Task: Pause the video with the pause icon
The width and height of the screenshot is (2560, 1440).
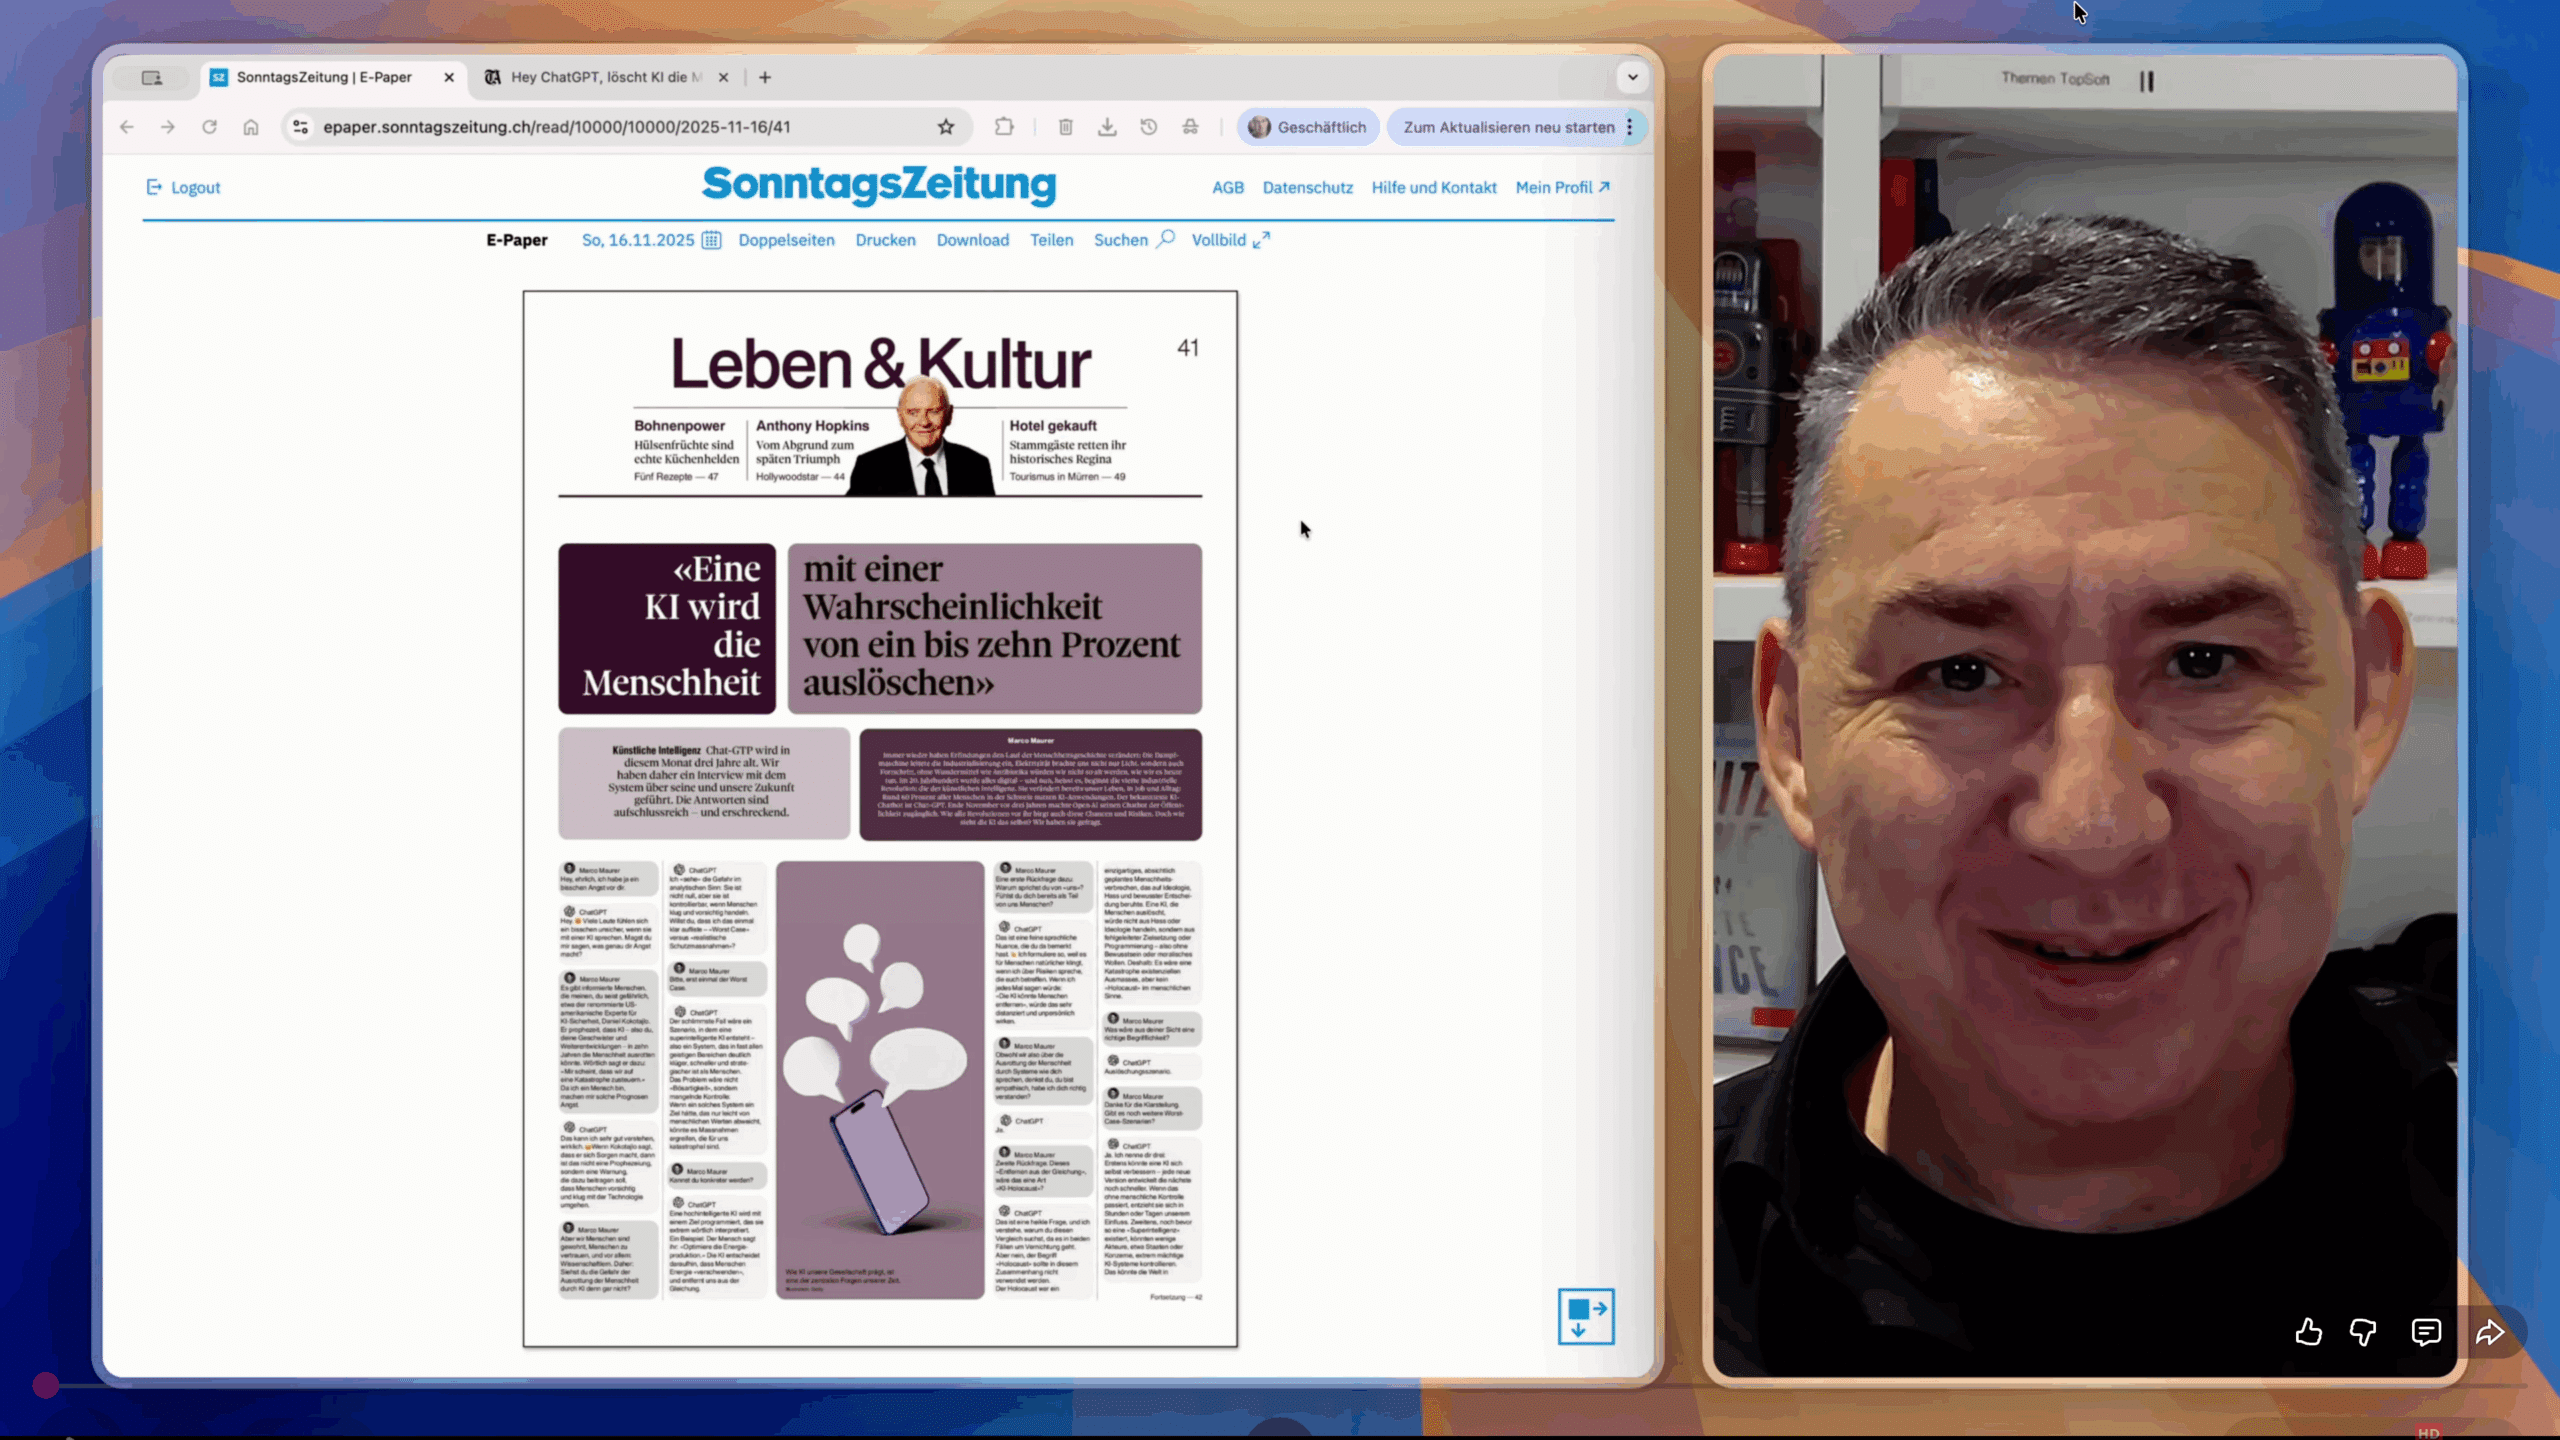Action: click(2146, 81)
